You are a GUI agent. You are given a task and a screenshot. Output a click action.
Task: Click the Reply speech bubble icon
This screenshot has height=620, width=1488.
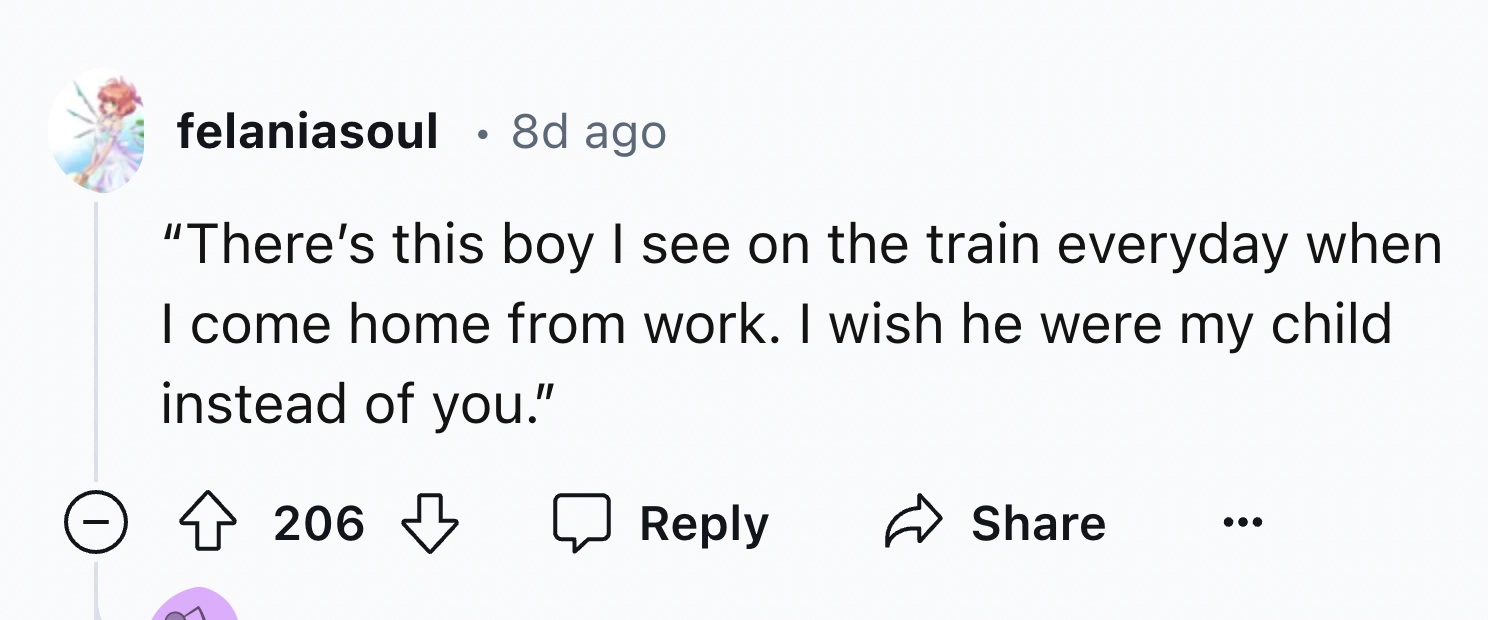[582, 524]
